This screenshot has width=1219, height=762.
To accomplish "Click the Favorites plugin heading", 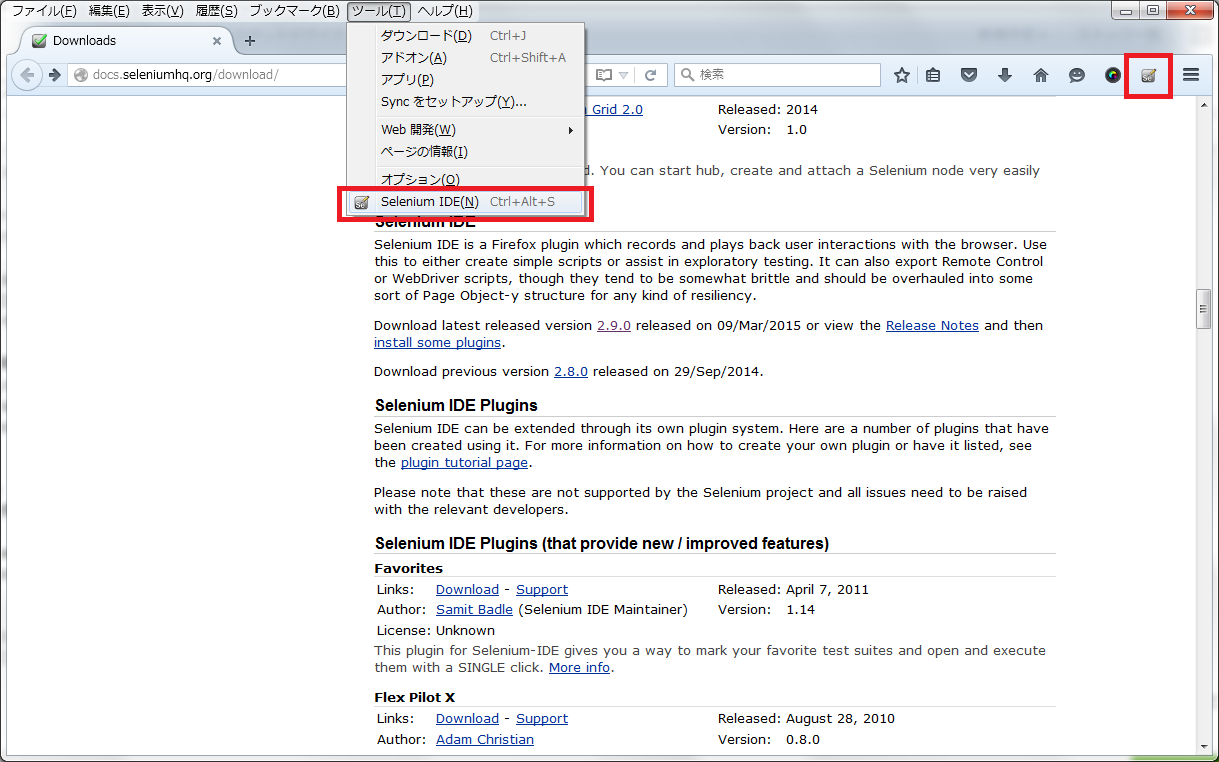I will [x=409, y=569].
